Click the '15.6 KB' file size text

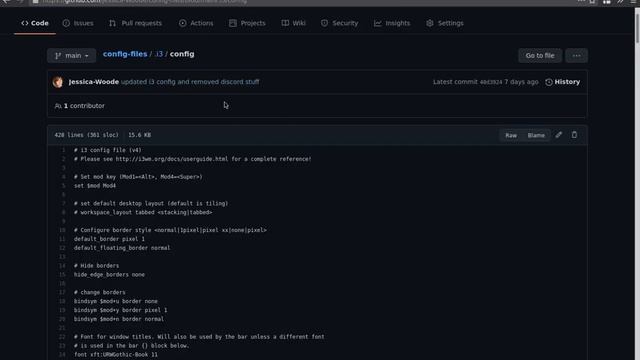tap(140, 135)
